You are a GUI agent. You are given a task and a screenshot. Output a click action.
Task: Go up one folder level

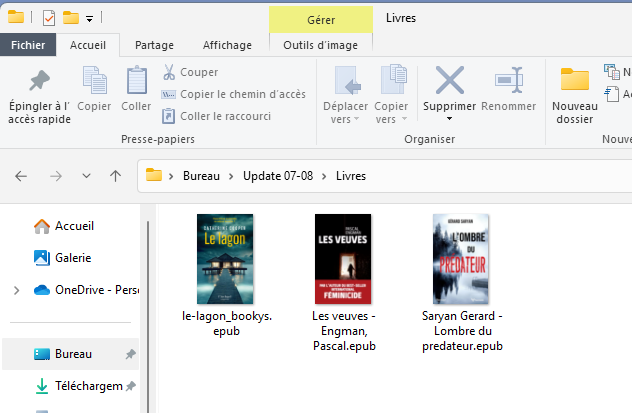(116, 176)
